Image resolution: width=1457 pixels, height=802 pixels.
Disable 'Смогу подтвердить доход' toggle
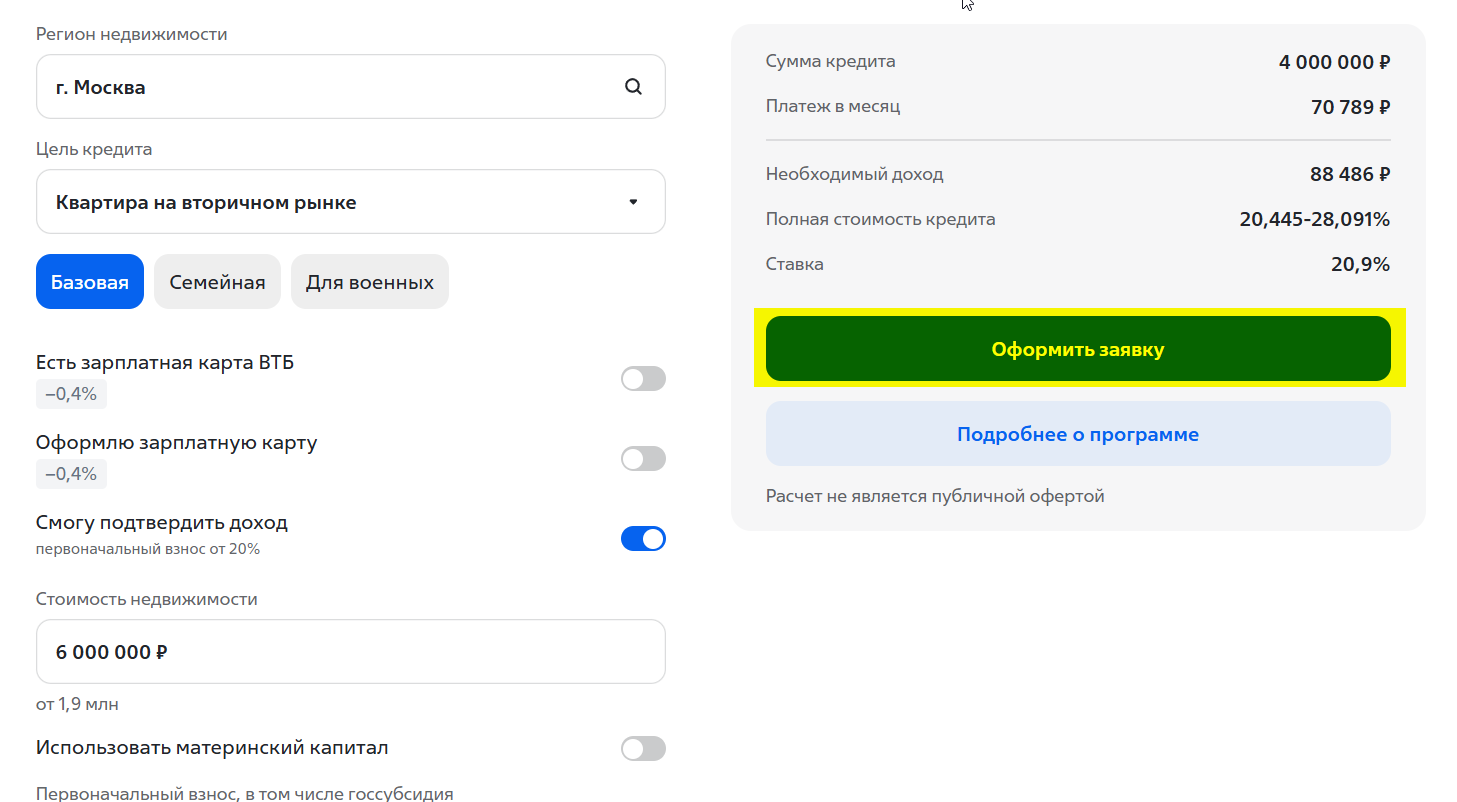coord(643,539)
